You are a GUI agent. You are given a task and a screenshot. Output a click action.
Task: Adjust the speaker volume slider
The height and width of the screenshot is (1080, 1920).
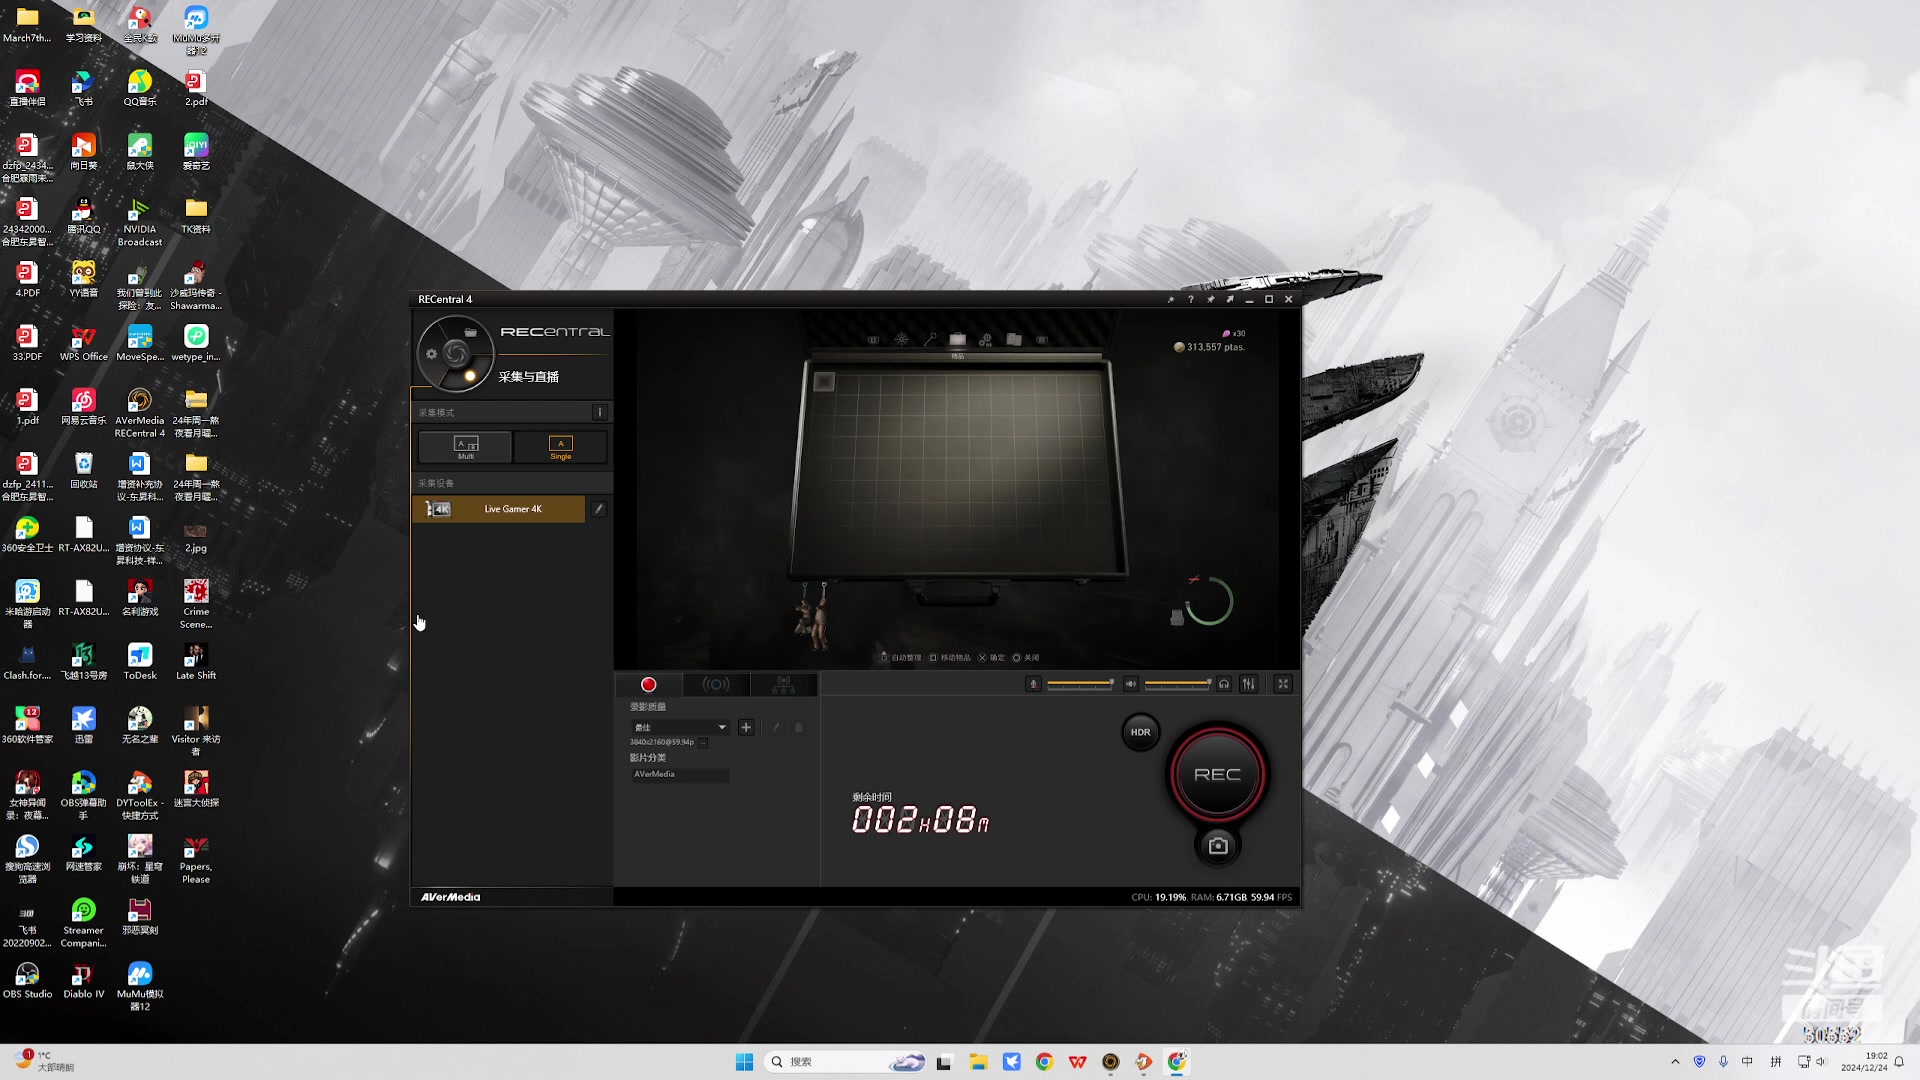pos(1178,684)
